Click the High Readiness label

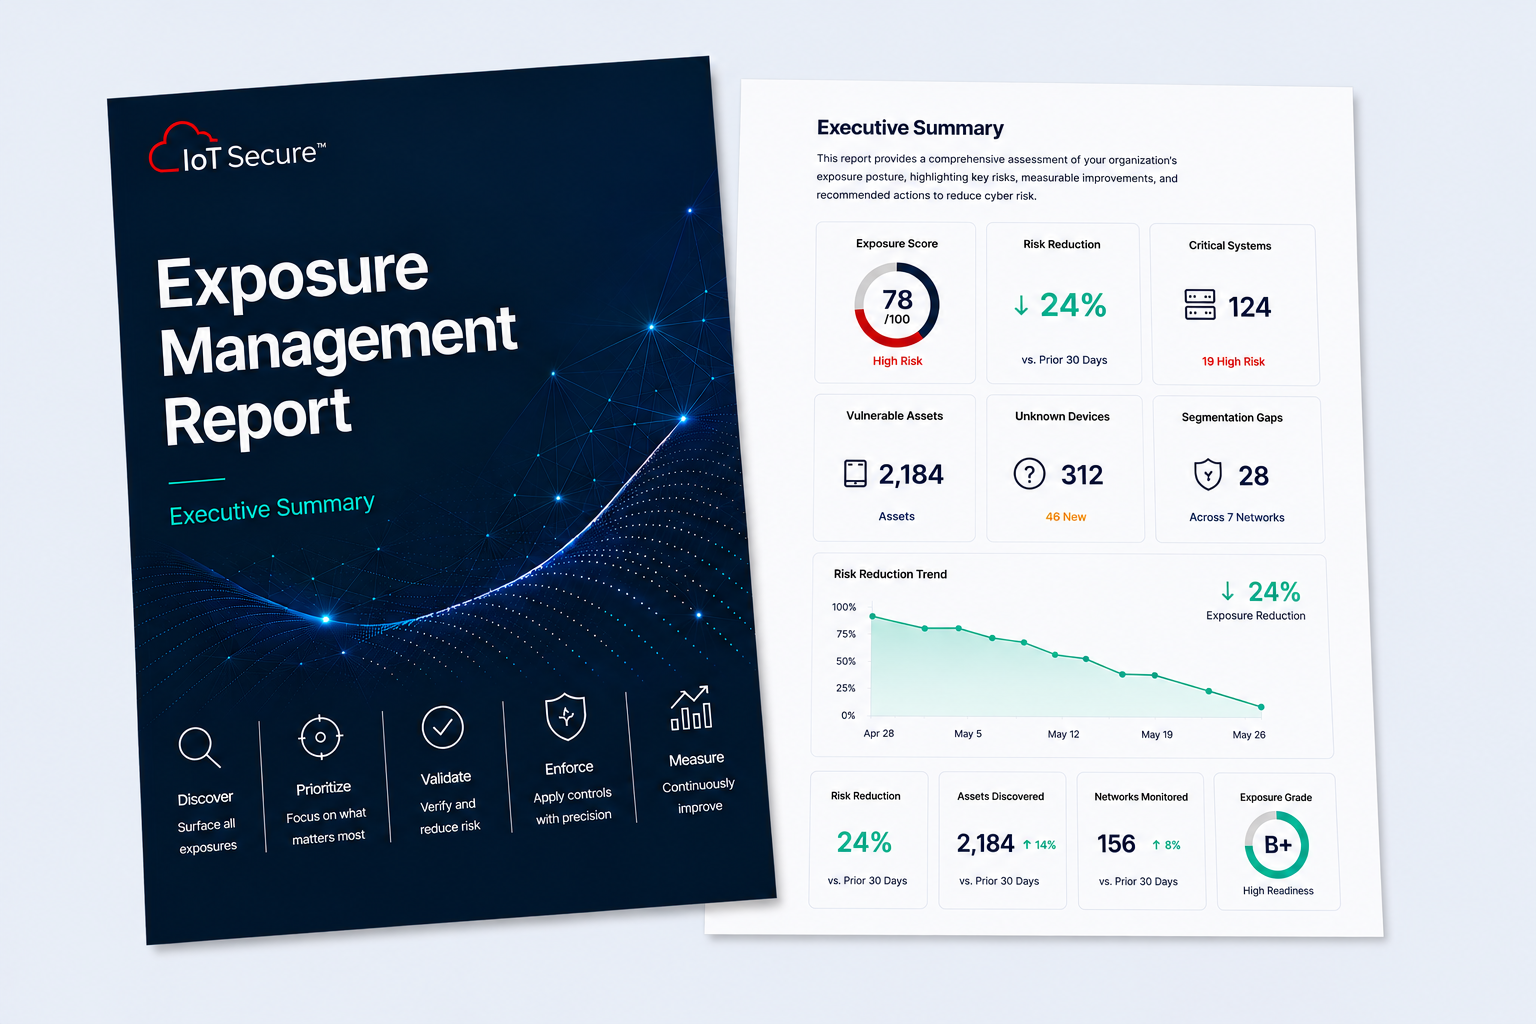click(x=1278, y=891)
